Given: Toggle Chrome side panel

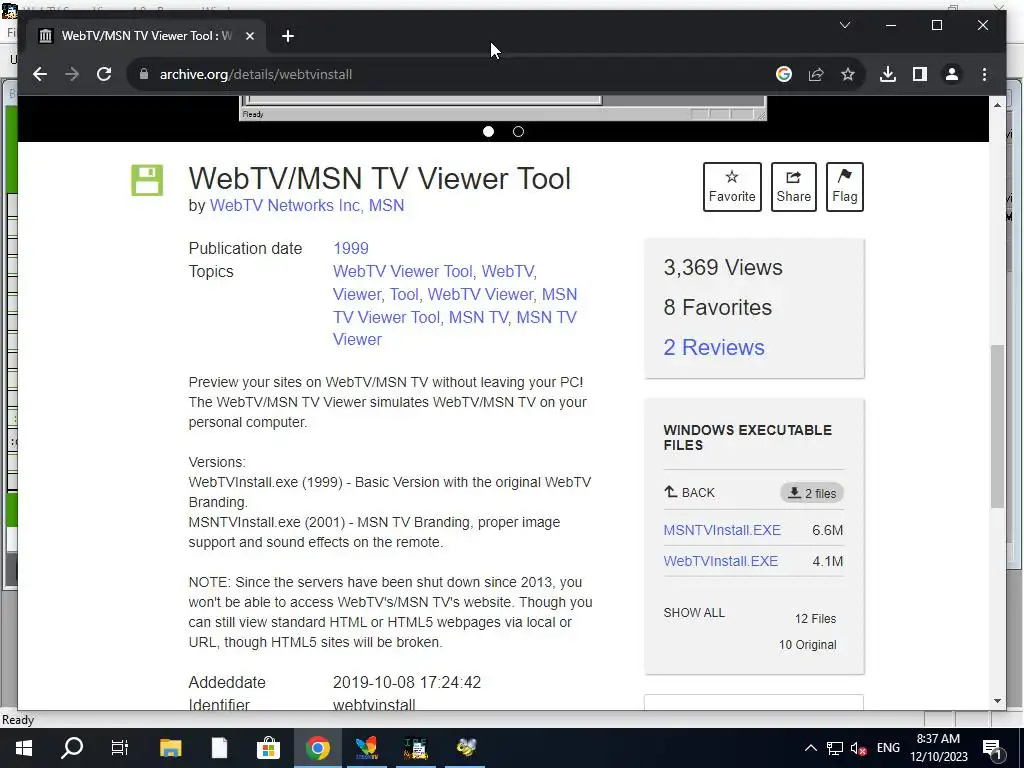Looking at the screenshot, I should tap(920, 74).
